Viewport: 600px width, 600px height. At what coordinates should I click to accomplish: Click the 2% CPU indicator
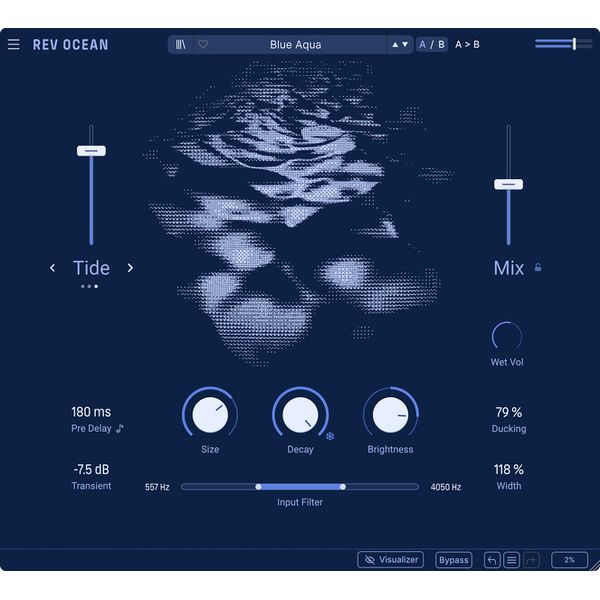pos(569,560)
